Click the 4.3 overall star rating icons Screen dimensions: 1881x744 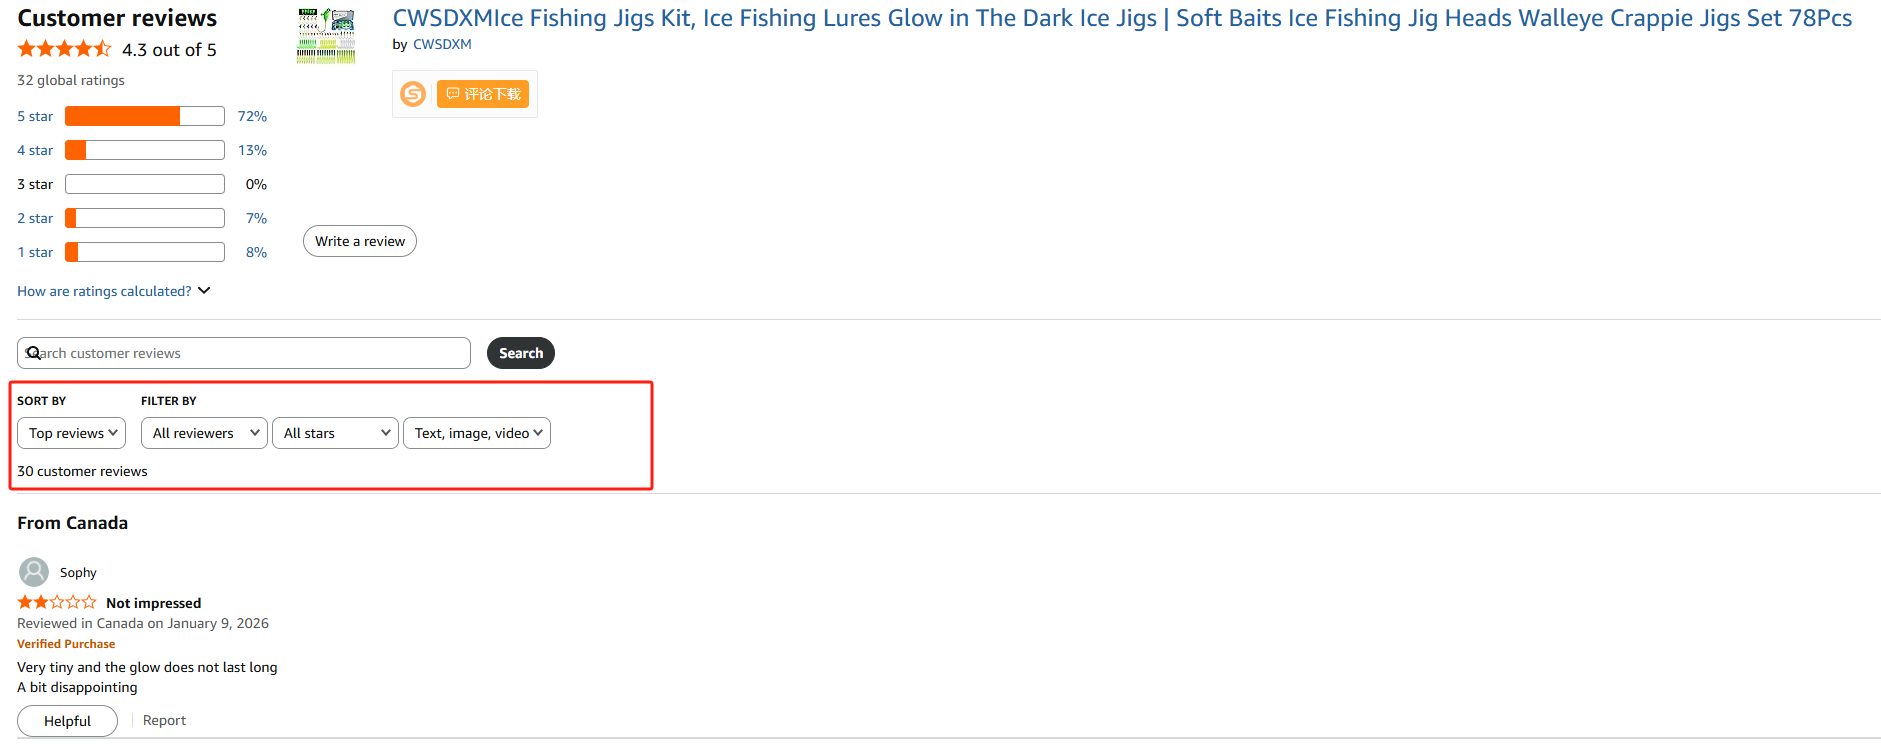[x=64, y=49]
